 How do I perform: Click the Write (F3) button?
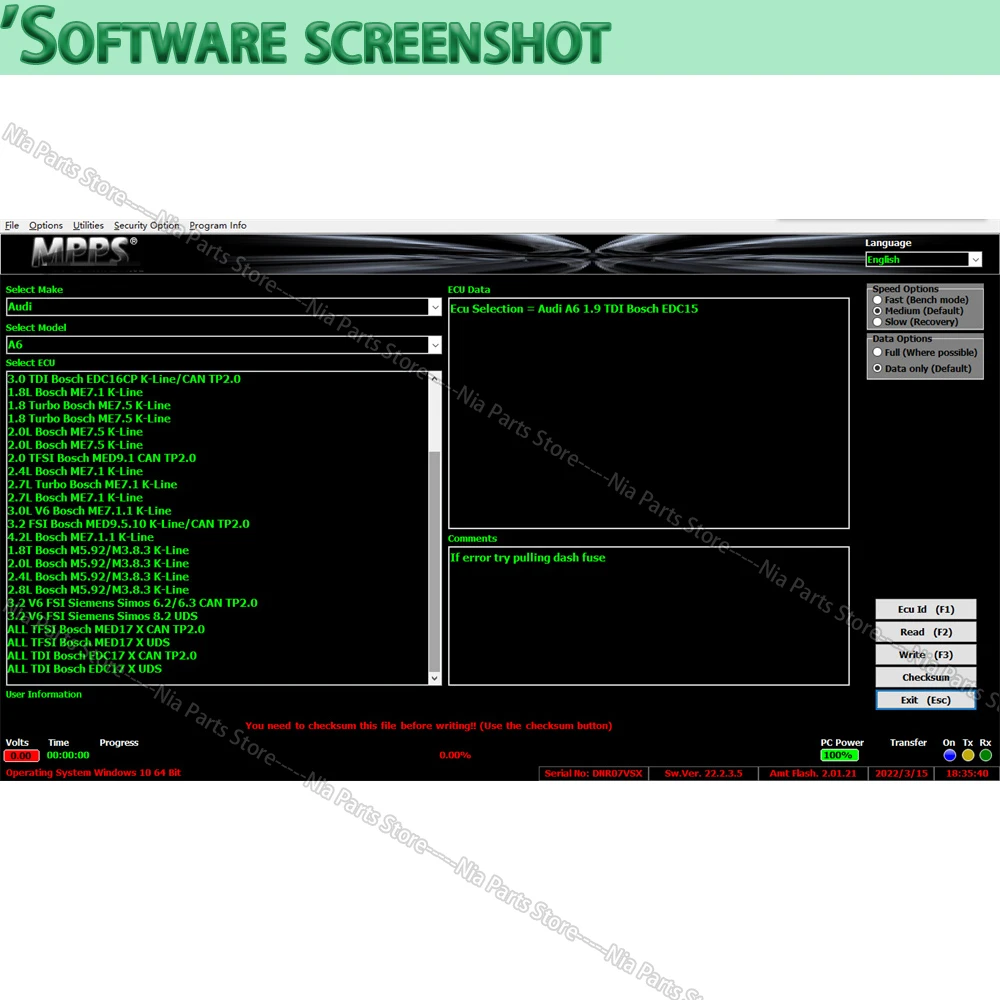925,654
